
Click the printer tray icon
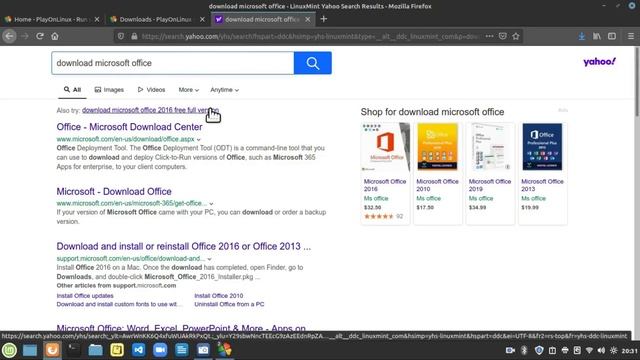(x=565, y=351)
